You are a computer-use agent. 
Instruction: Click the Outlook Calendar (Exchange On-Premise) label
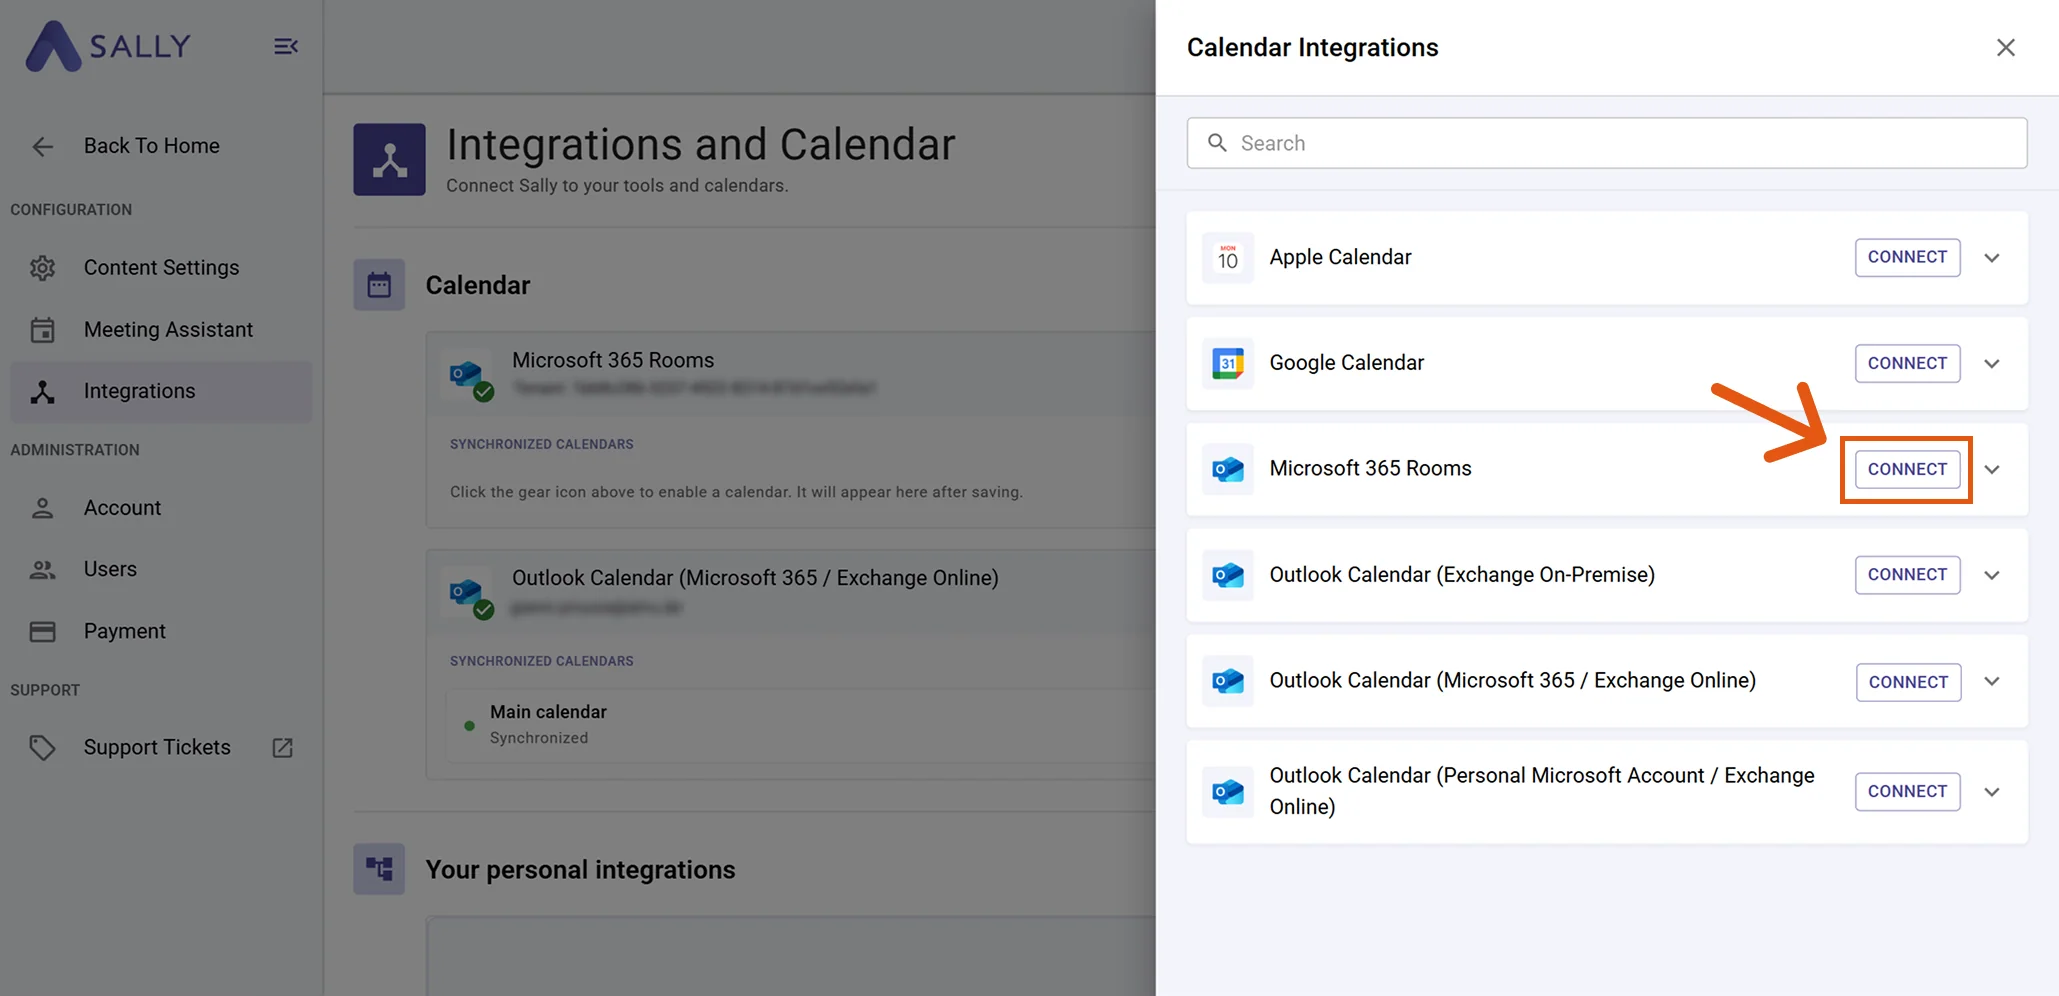1462,575
